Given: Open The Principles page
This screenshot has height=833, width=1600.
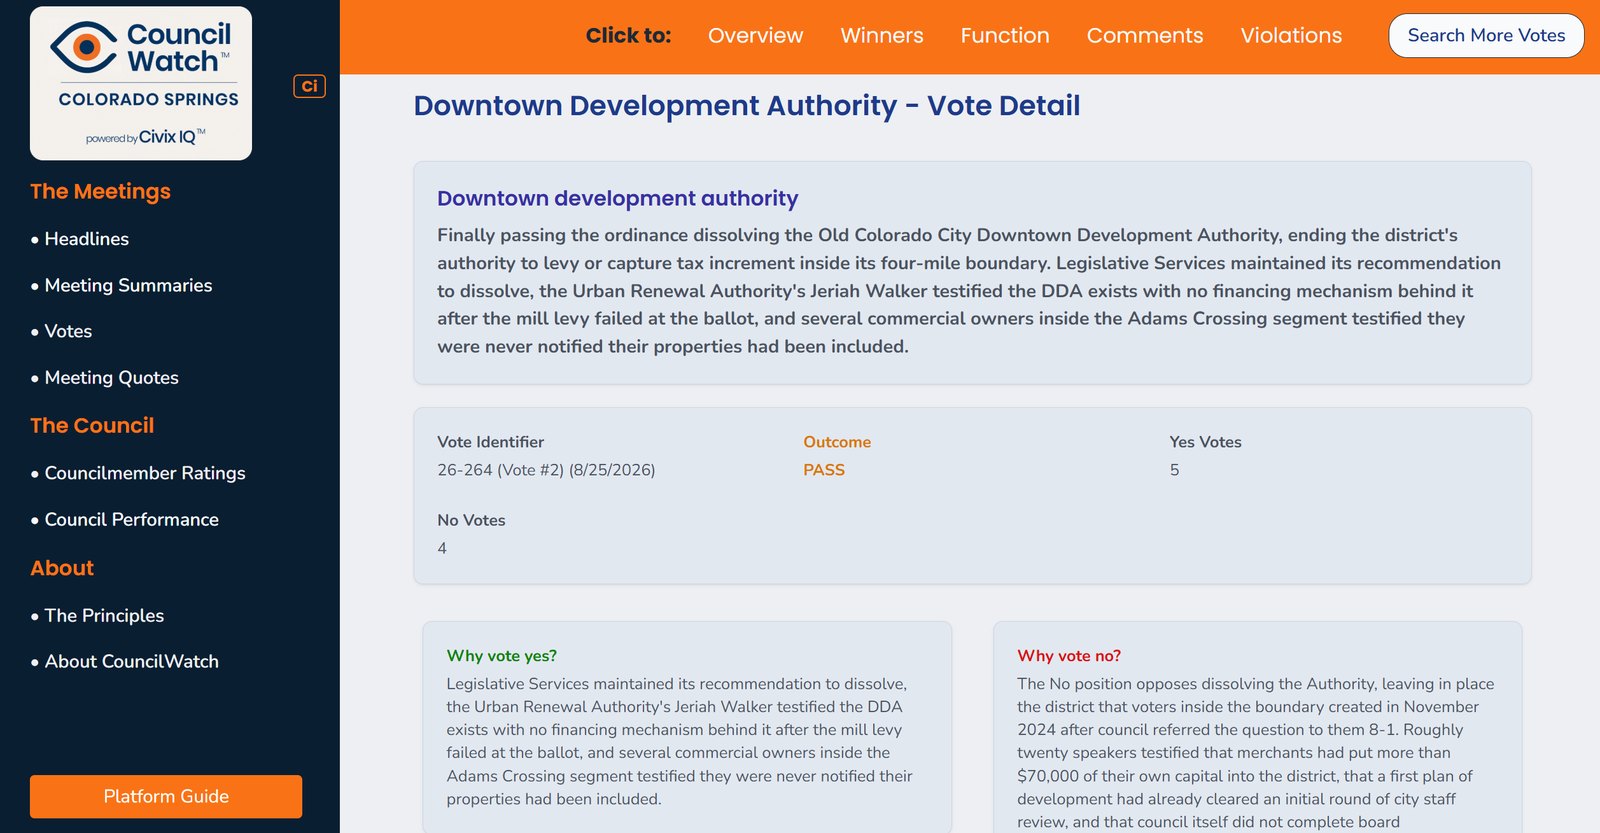Looking at the screenshot, I should [104, 615].
